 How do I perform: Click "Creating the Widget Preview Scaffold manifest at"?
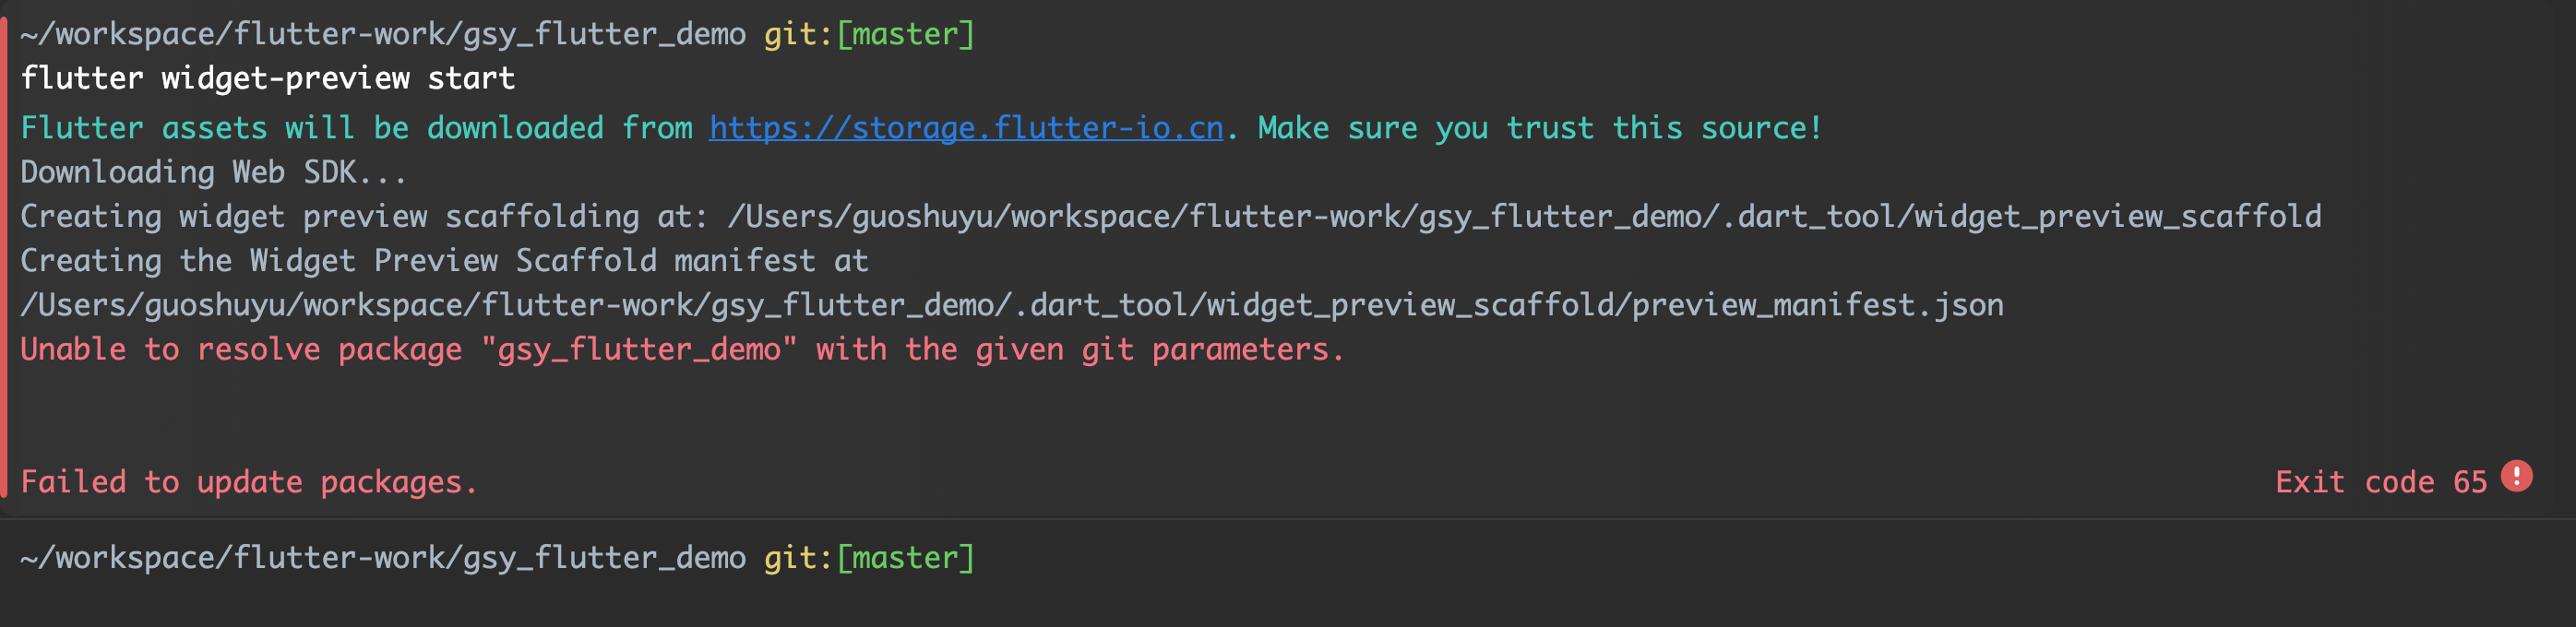444,260
